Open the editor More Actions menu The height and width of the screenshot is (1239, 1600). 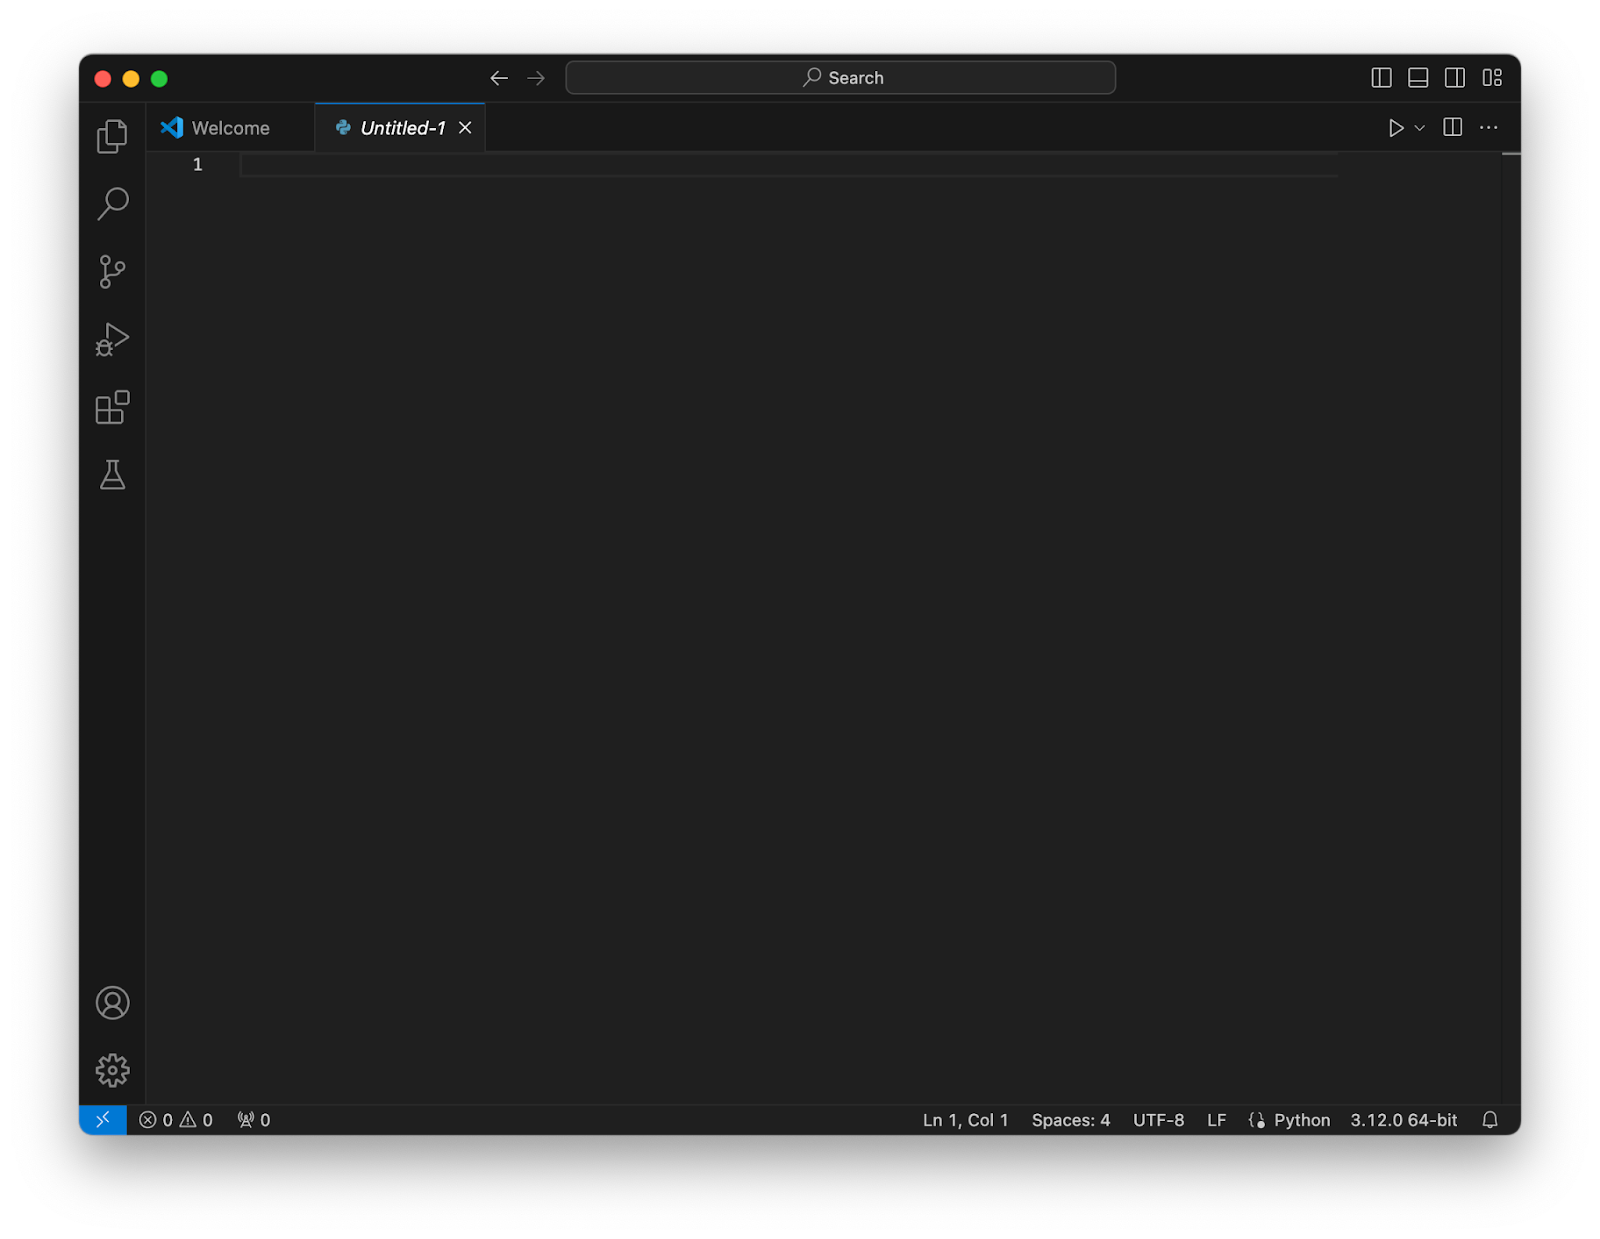[x=1489, y=127]
